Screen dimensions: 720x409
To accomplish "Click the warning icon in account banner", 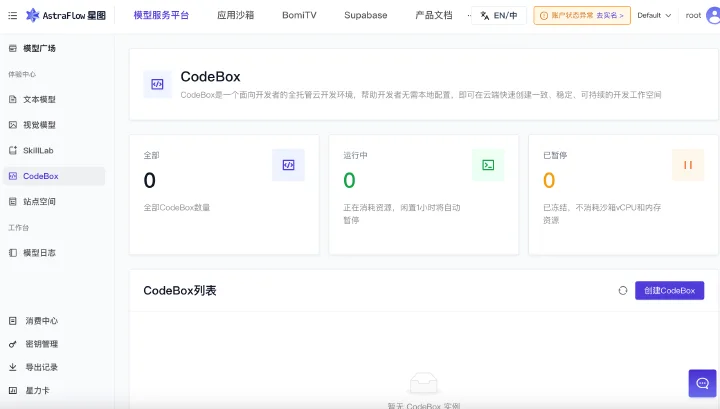I will 544,16.
